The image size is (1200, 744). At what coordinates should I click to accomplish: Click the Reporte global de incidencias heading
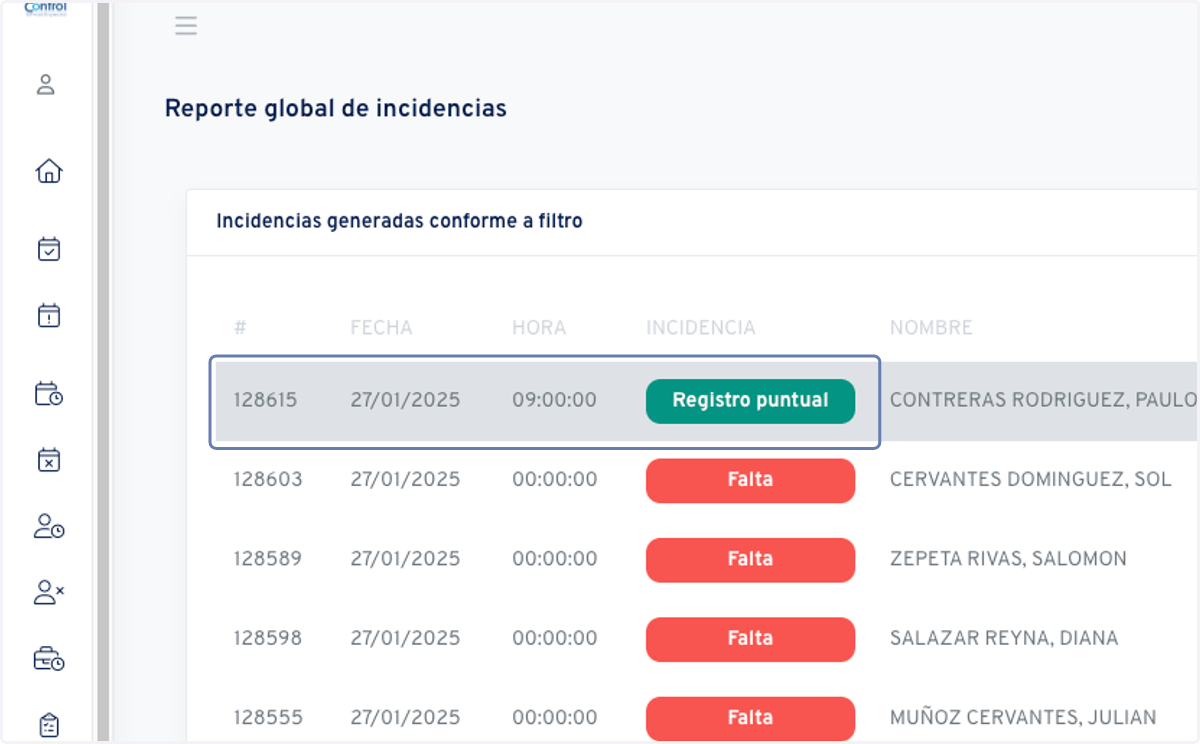pyautogui.click(x=336, y=108)
